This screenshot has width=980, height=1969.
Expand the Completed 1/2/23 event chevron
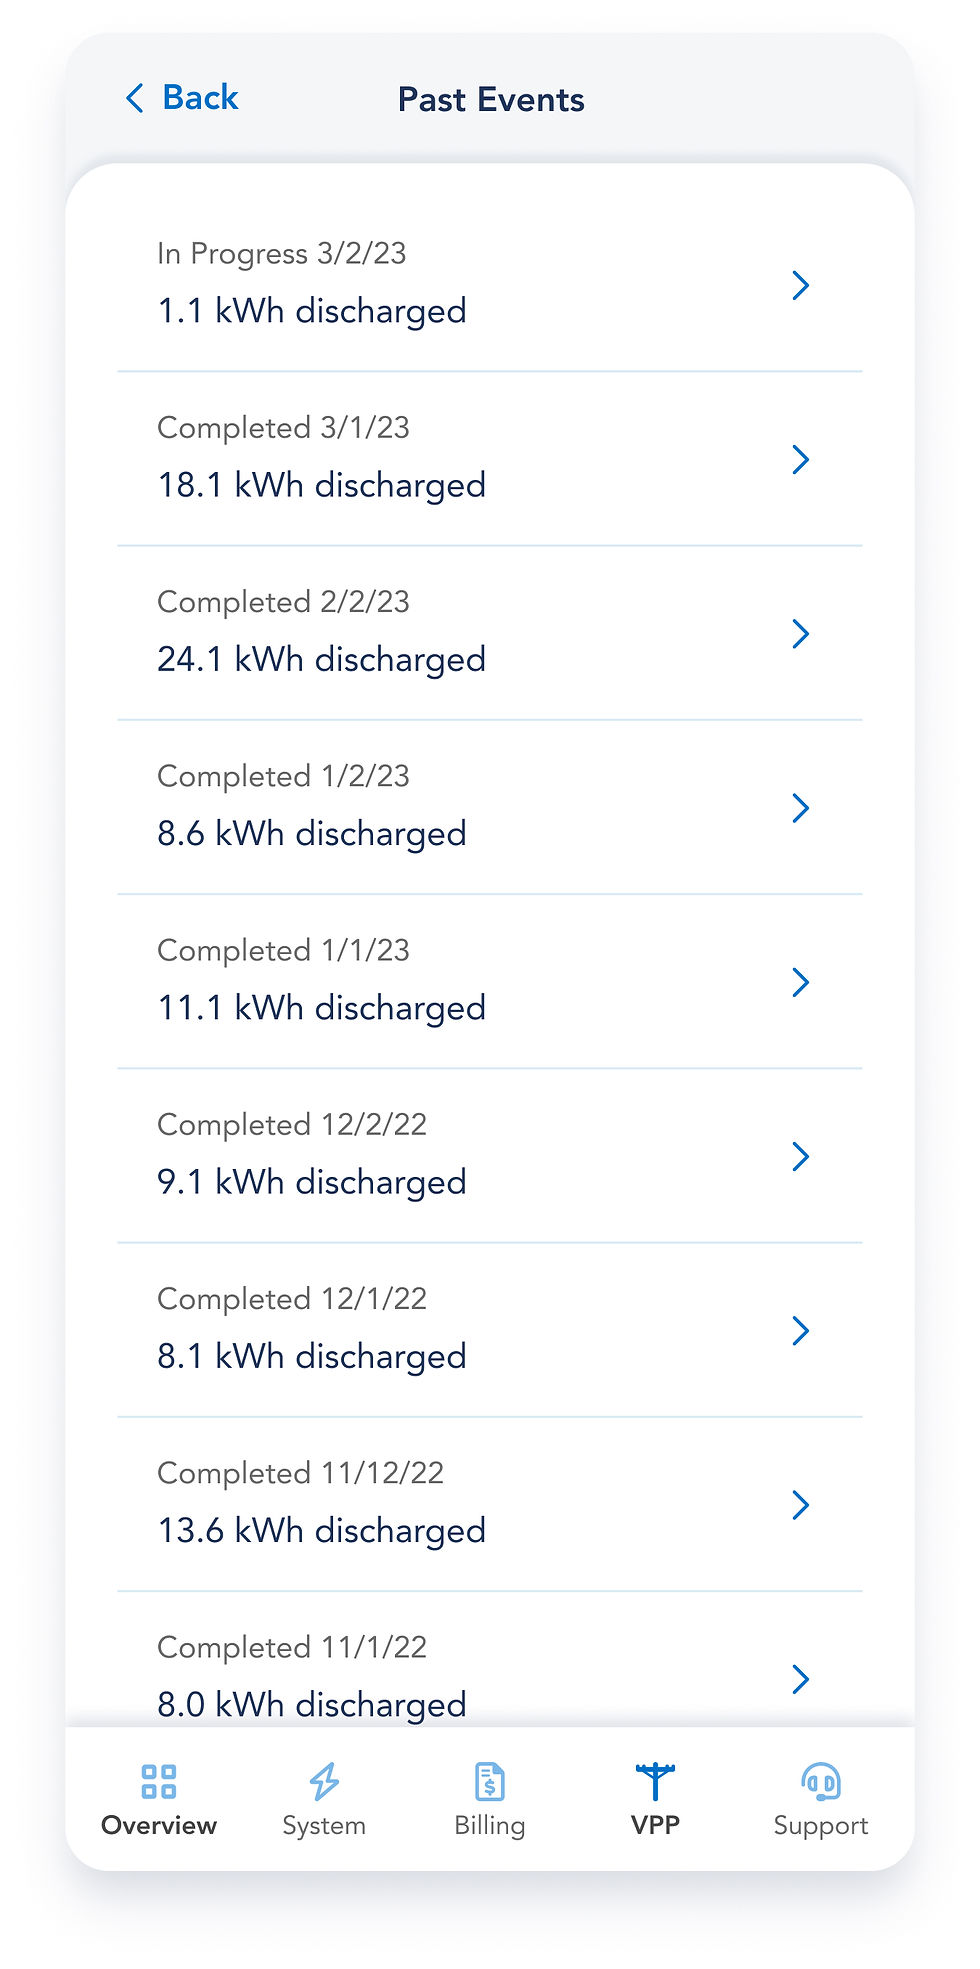(x=800, y=807)
